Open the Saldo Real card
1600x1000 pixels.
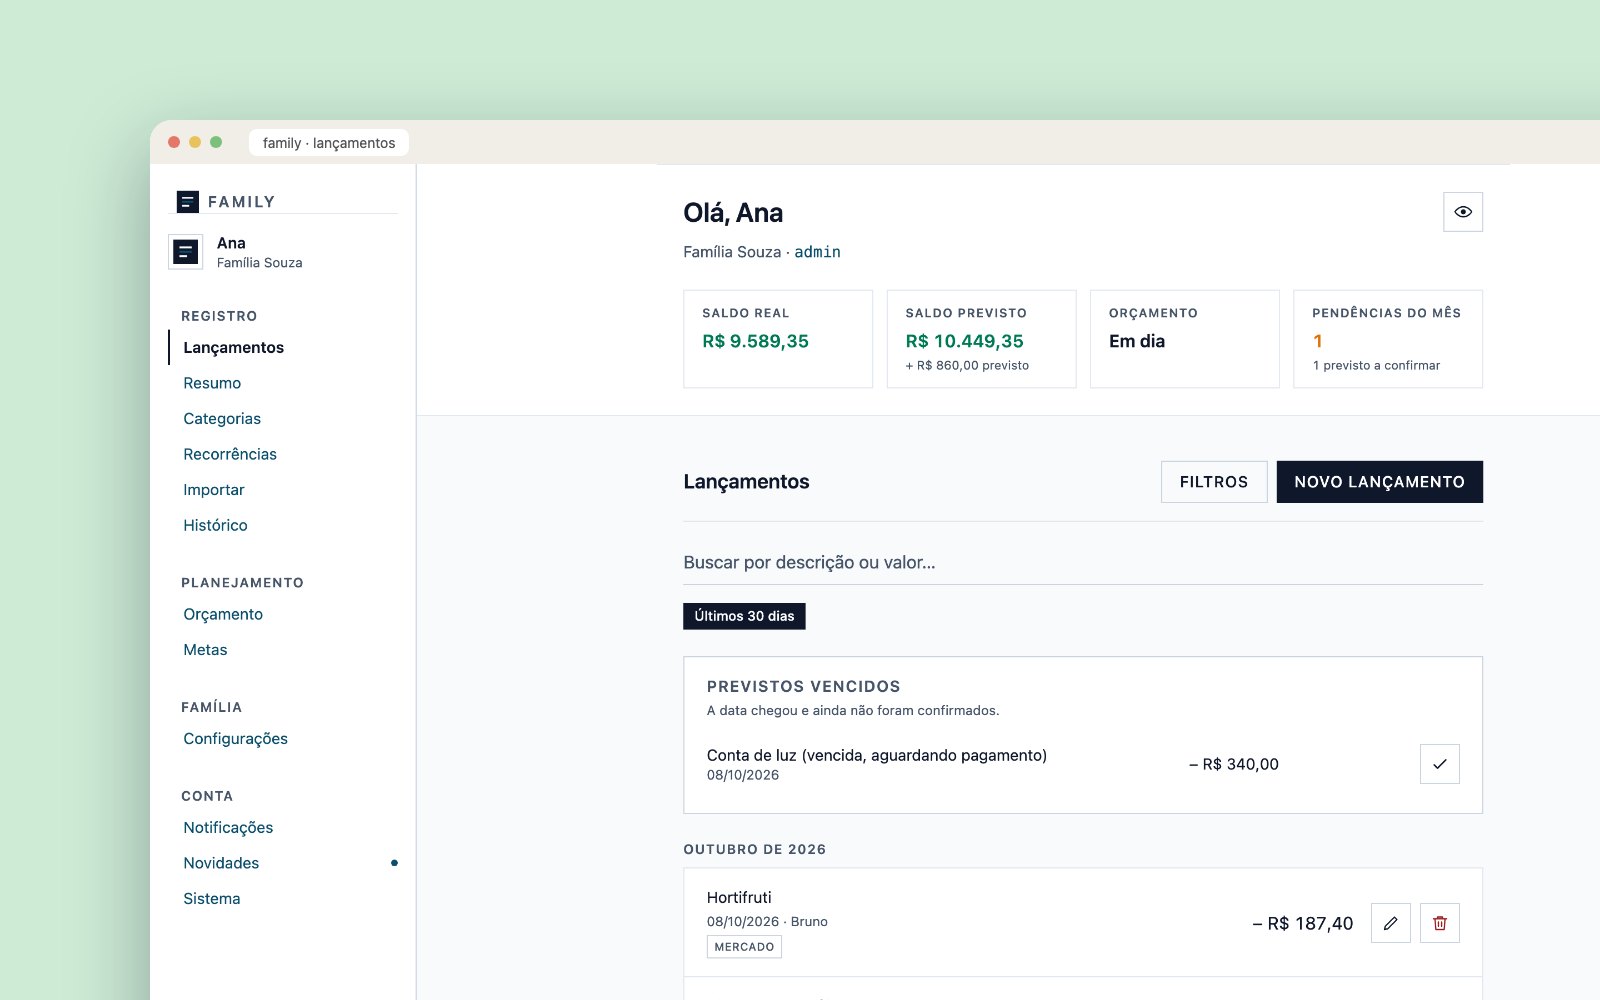778,339
